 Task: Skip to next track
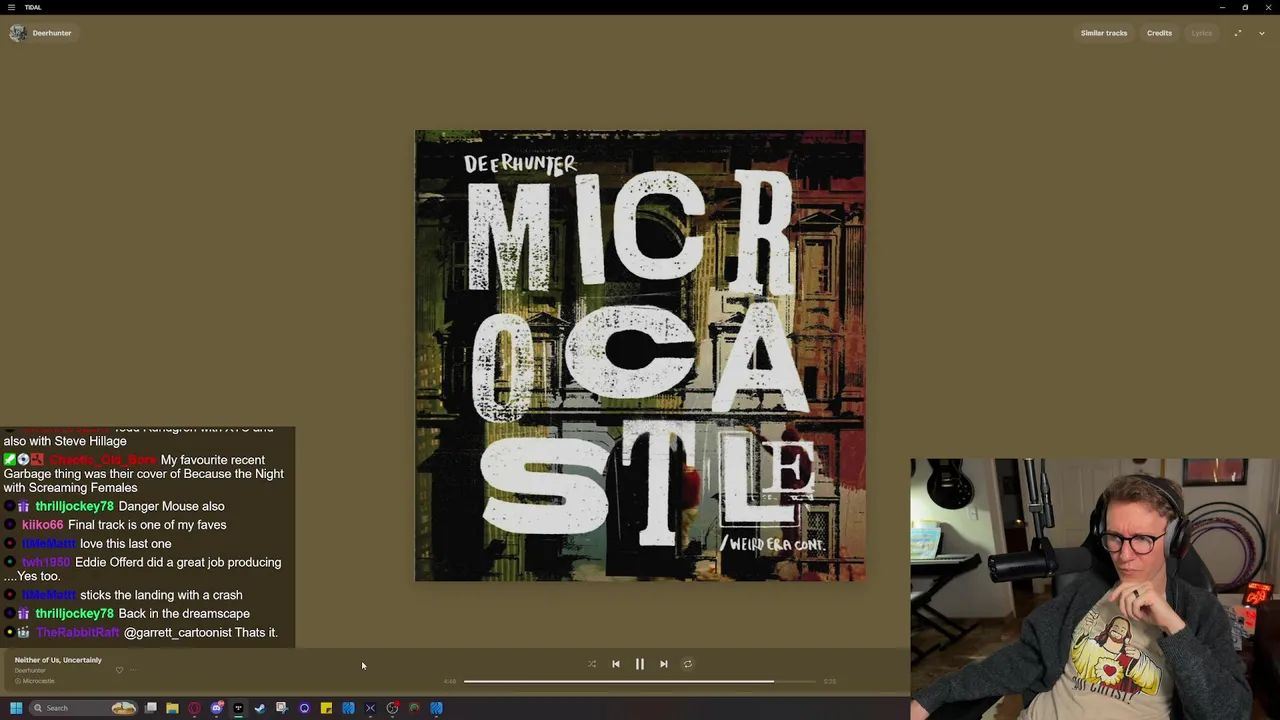[x=664, y=664]
